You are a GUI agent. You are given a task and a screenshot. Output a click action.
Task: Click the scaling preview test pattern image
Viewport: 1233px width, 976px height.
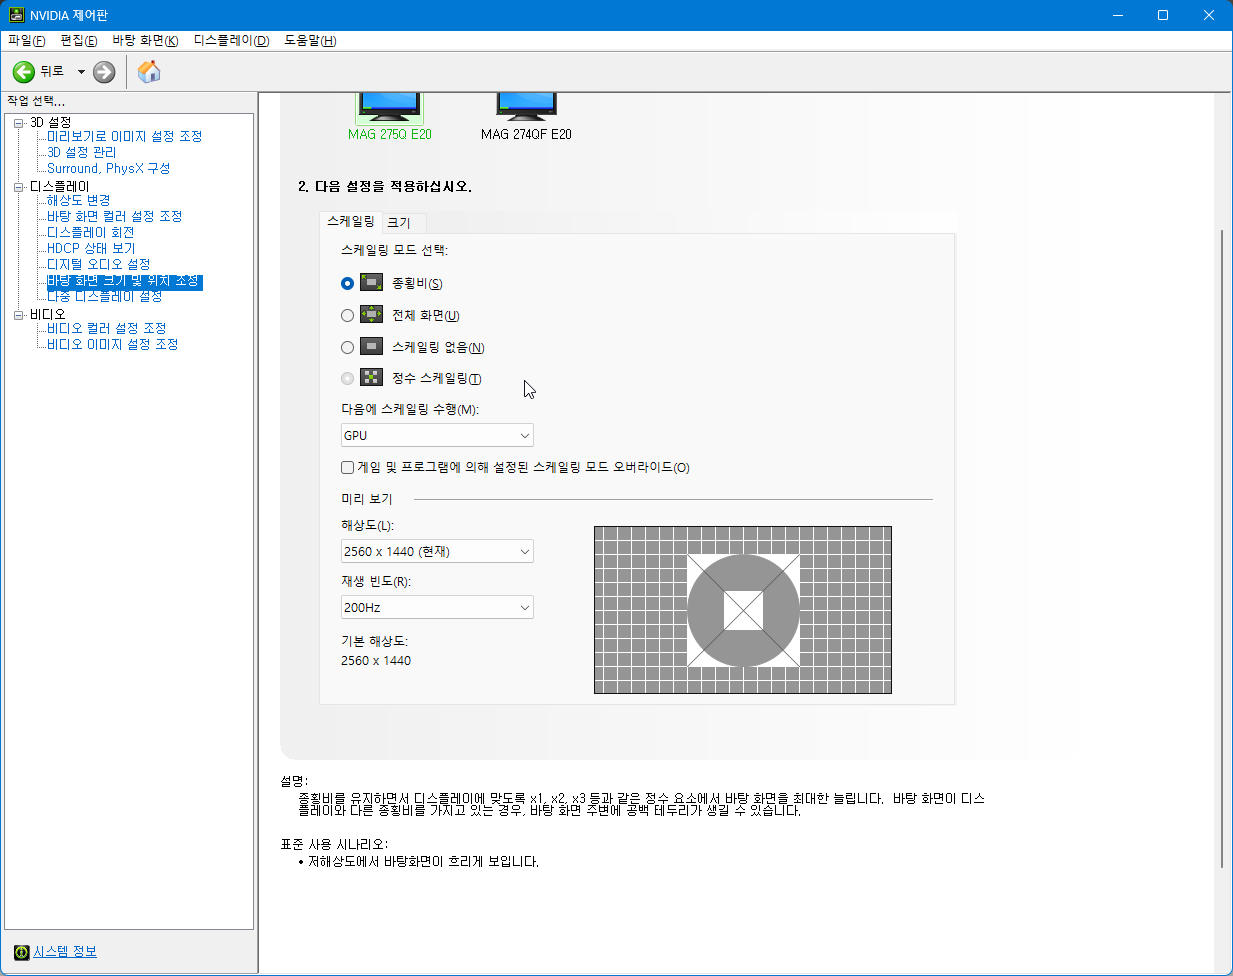[x=743, y=610]
